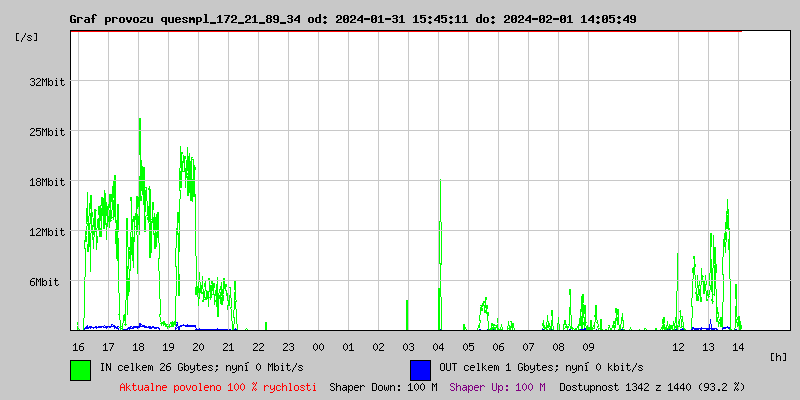Click the green IN legend color square

(80, 369)
